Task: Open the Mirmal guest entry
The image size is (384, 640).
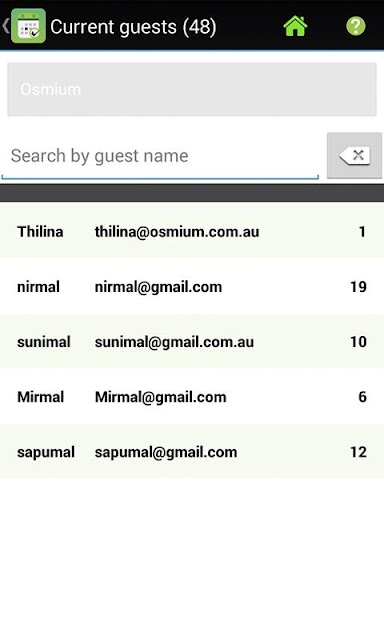Action: 192,397
